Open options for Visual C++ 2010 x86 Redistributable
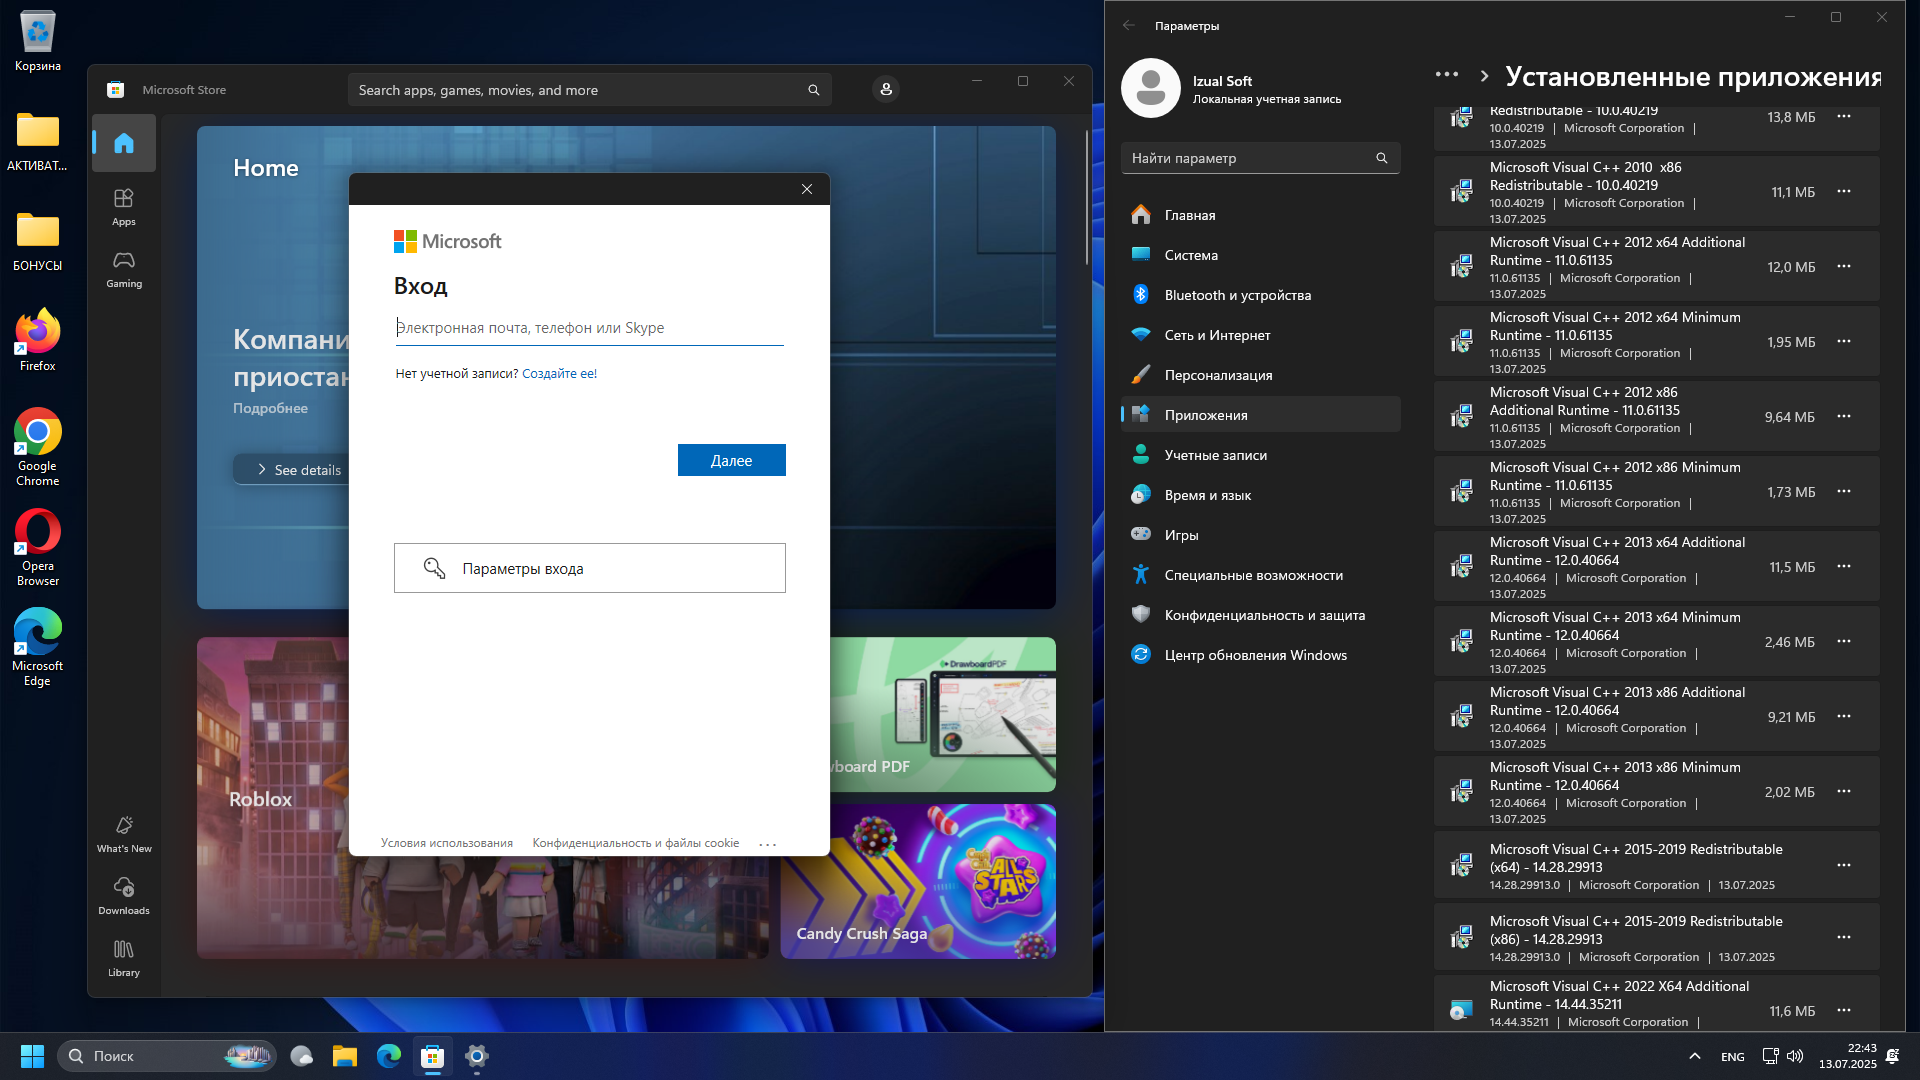Viewport: 1920px width, 1080px height. 1844,191
